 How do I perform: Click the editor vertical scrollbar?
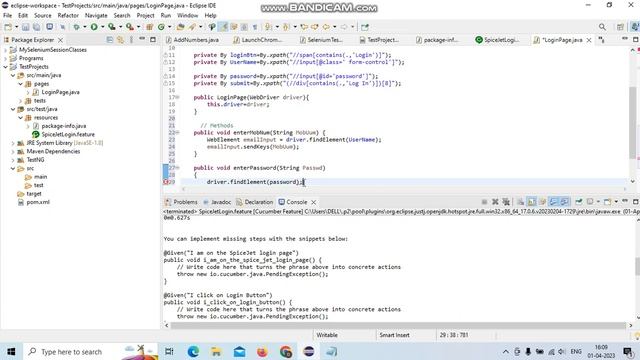point(633,122)
